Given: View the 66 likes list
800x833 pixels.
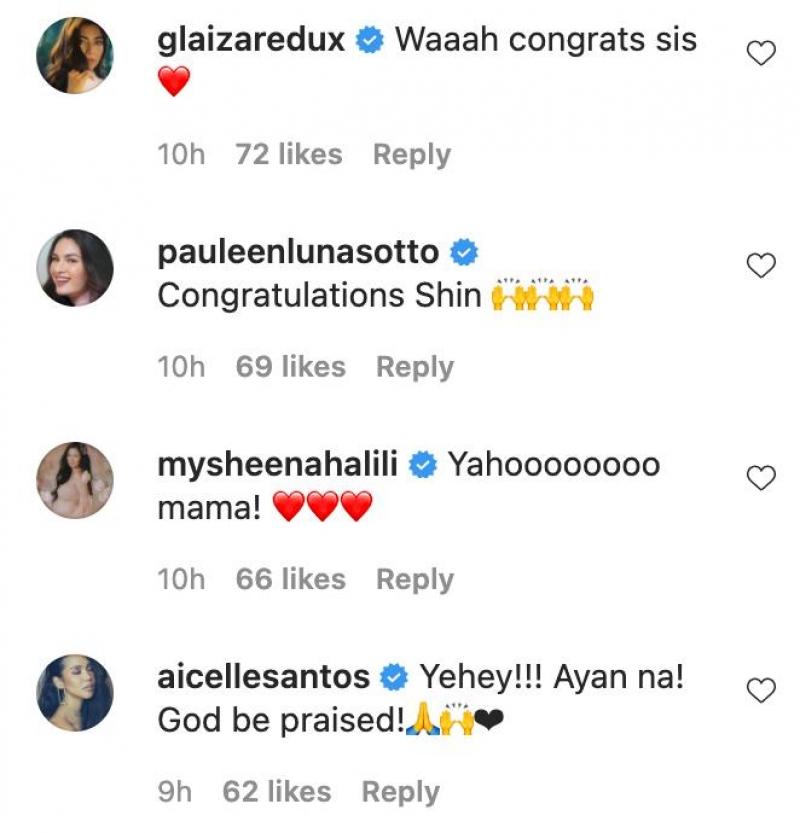Looking at the screenshot, I should click(x=290, y=579).
